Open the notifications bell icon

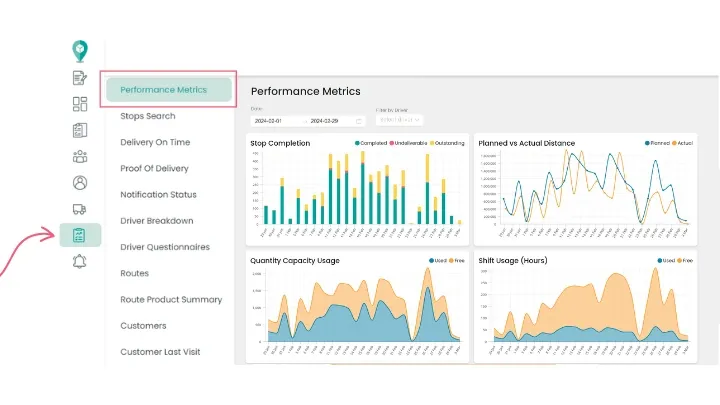coord(80,262)
